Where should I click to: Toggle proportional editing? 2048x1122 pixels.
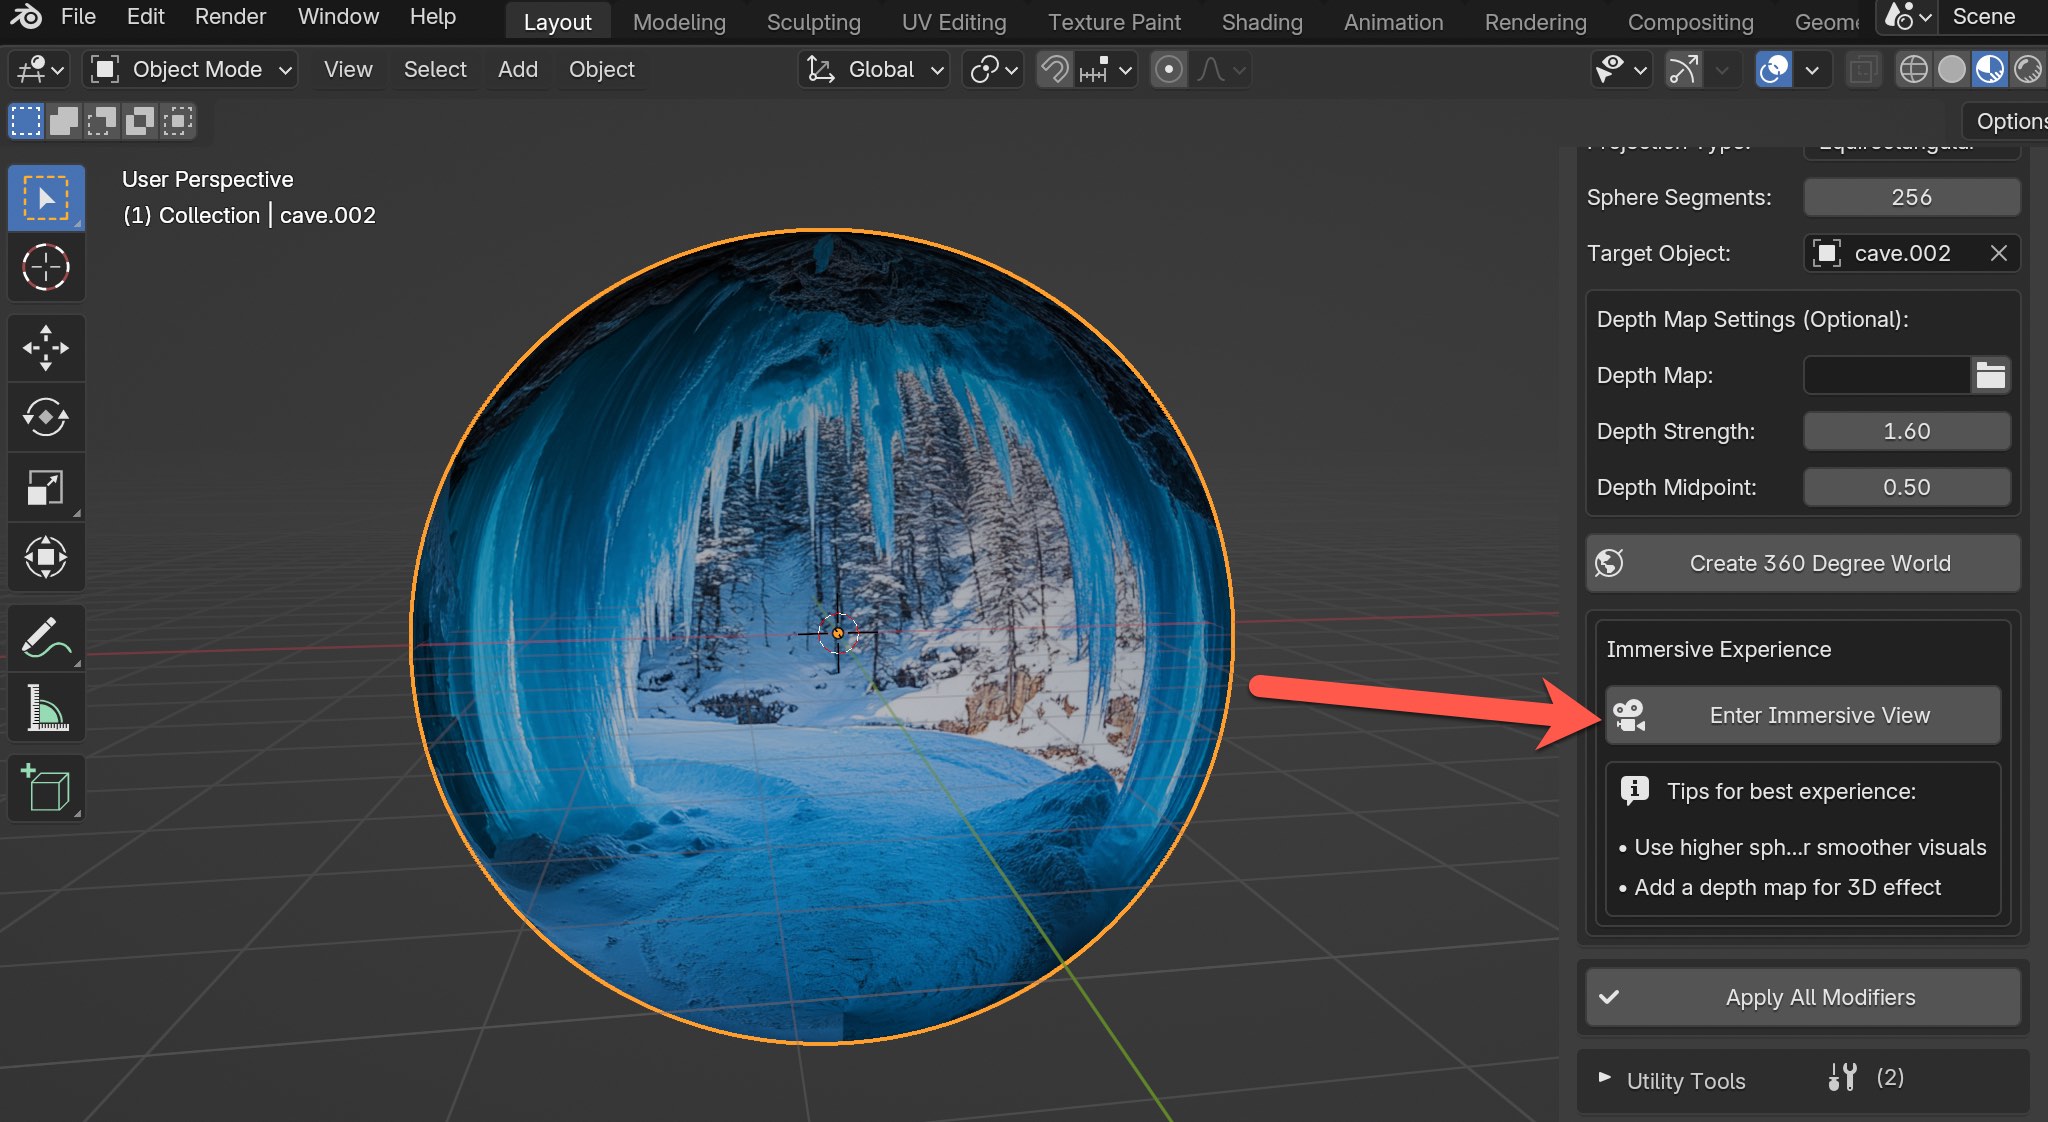1168,70
